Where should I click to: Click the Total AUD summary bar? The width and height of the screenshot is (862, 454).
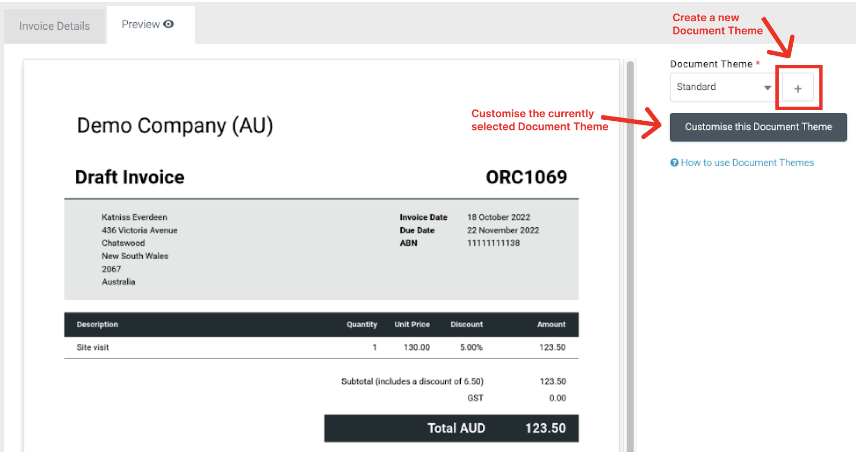tap(451, 428)
